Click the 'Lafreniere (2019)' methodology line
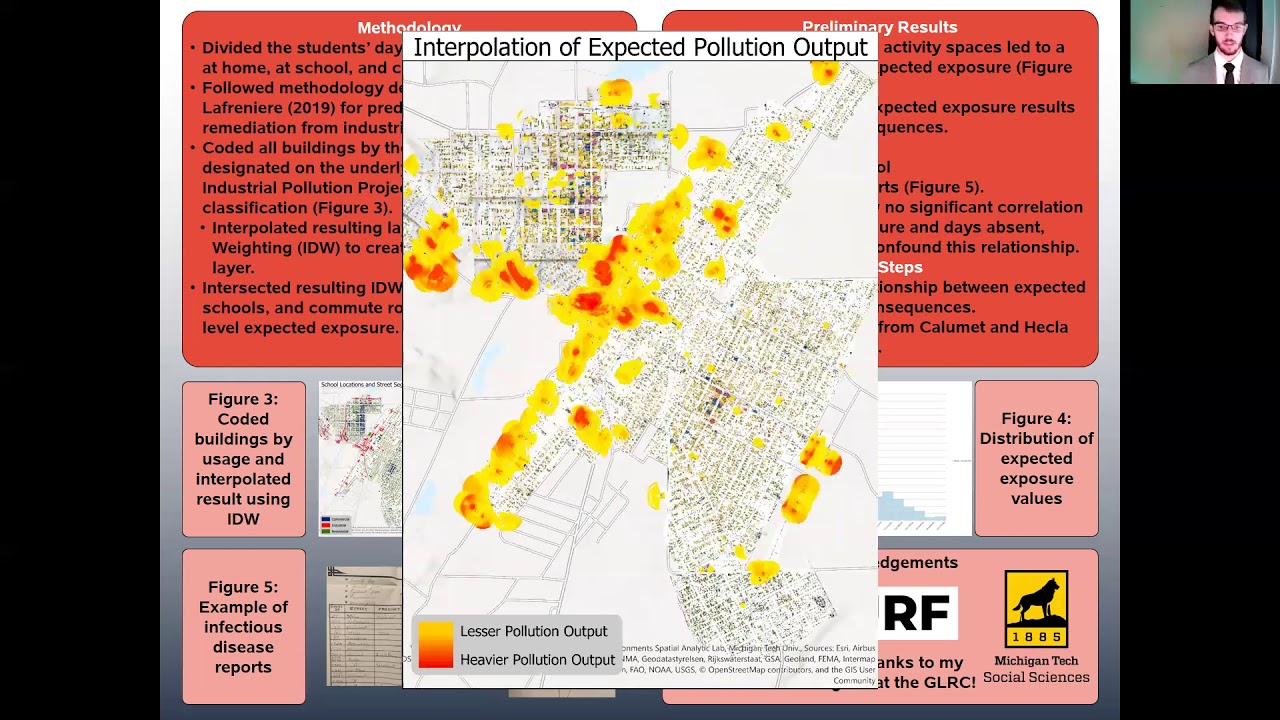 point(302,107)
